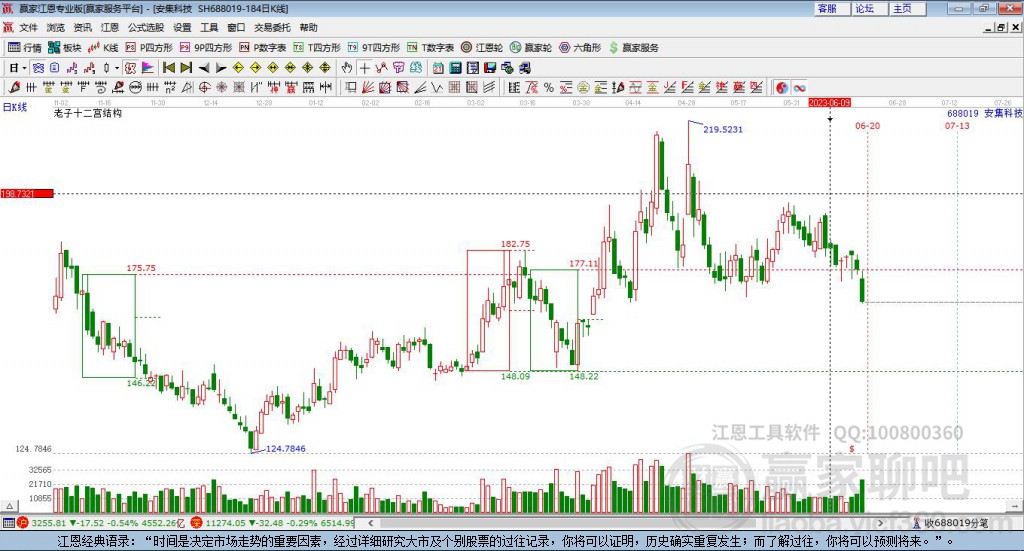Open the 行情 market quotes view
This screenshot has height=551, width=1024.
pyautogui.click(x=24, y=48)
